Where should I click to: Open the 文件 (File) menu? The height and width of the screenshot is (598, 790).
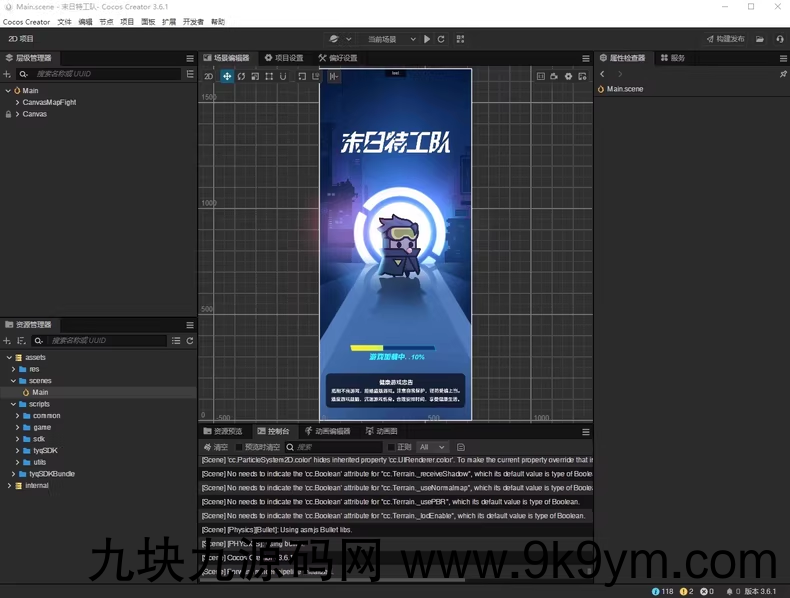(x=64, y=22)
